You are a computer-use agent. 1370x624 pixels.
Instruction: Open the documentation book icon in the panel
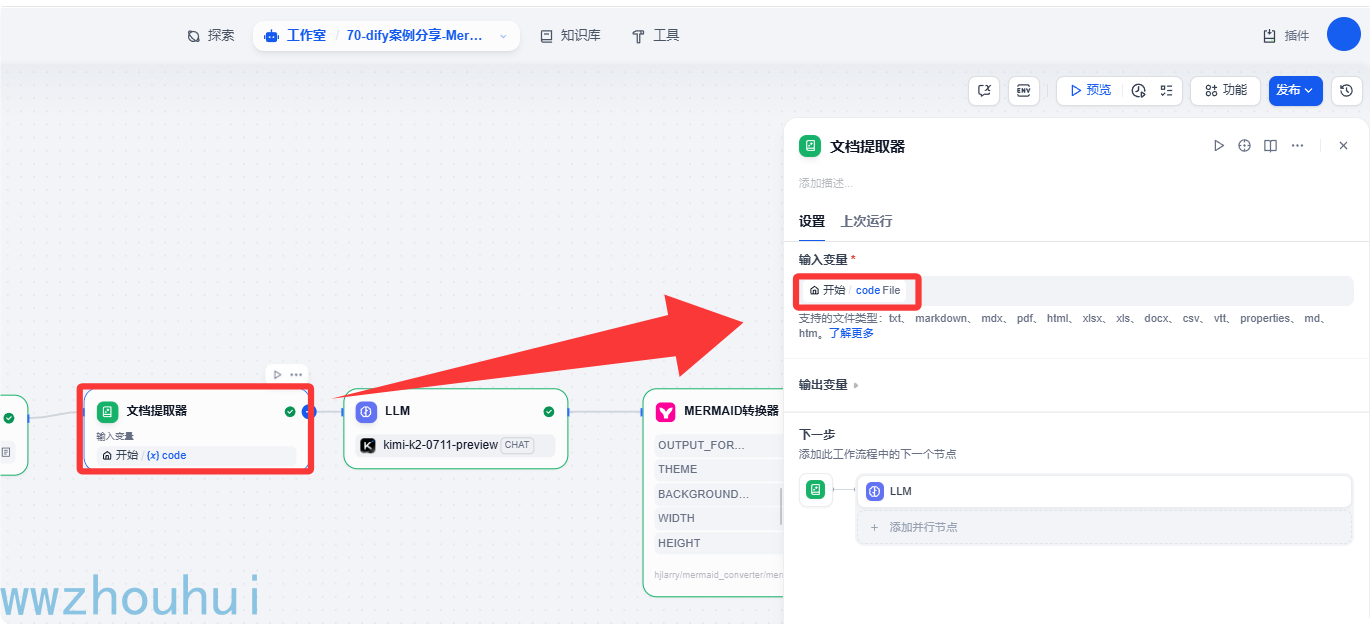(x=1270, y=145)
